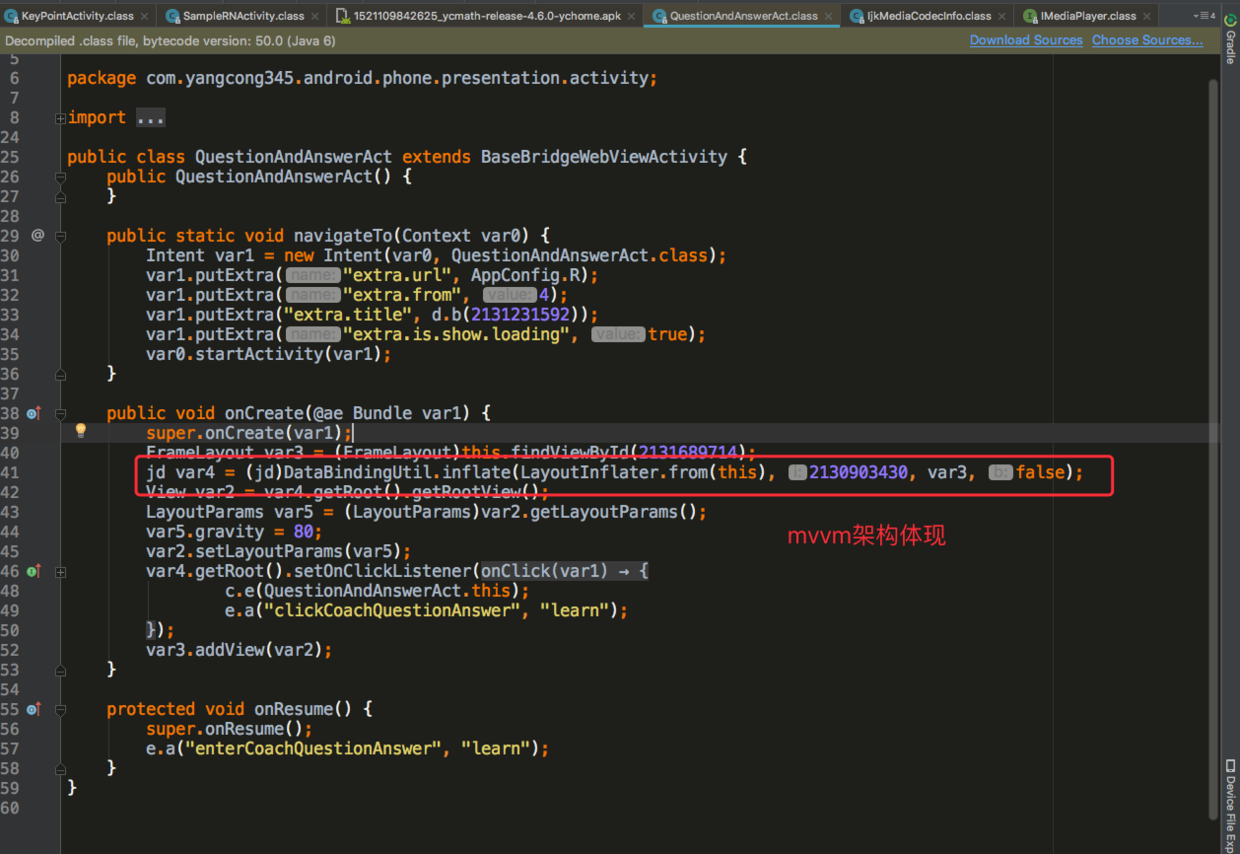
Task: Click the LayoutInflater.from(this) call
Action: pyautogui.click(x=643, y=472)
